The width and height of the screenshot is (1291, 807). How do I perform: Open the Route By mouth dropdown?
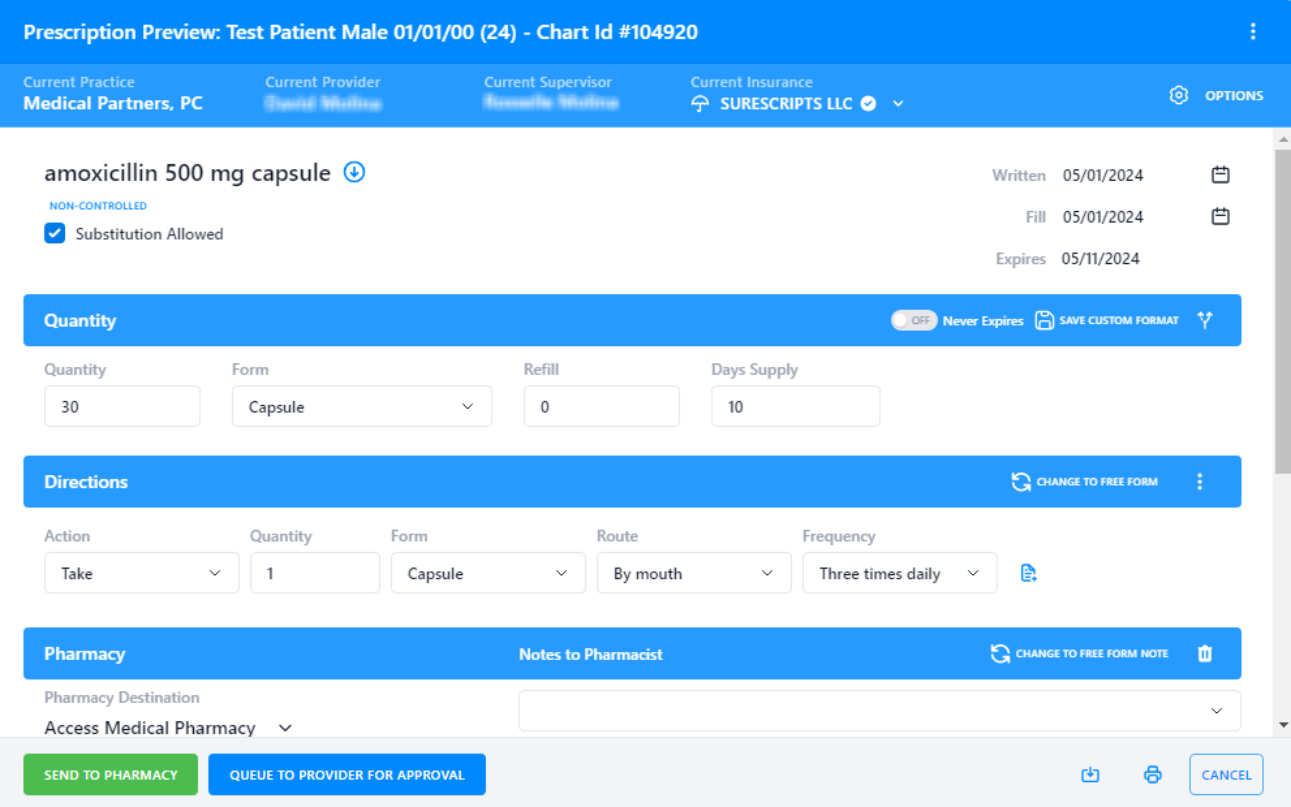coord(694,573)
